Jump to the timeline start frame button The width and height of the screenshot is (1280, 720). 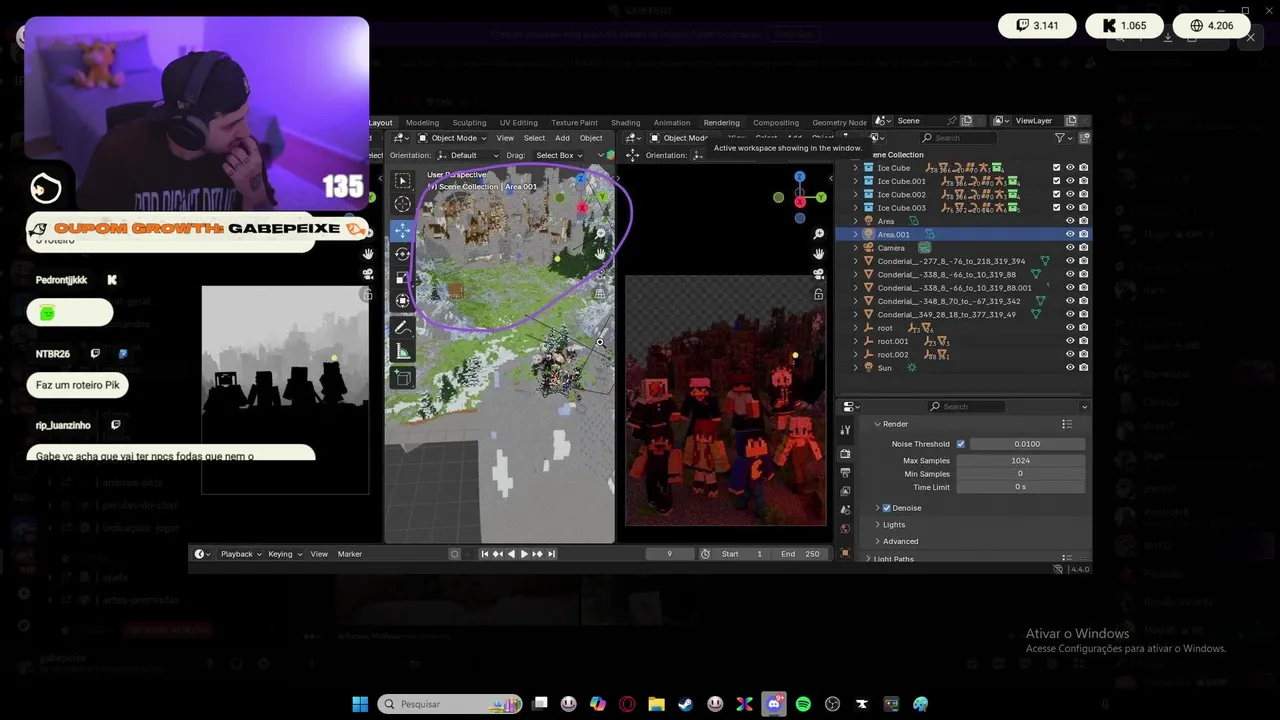[x=485, y=554]
